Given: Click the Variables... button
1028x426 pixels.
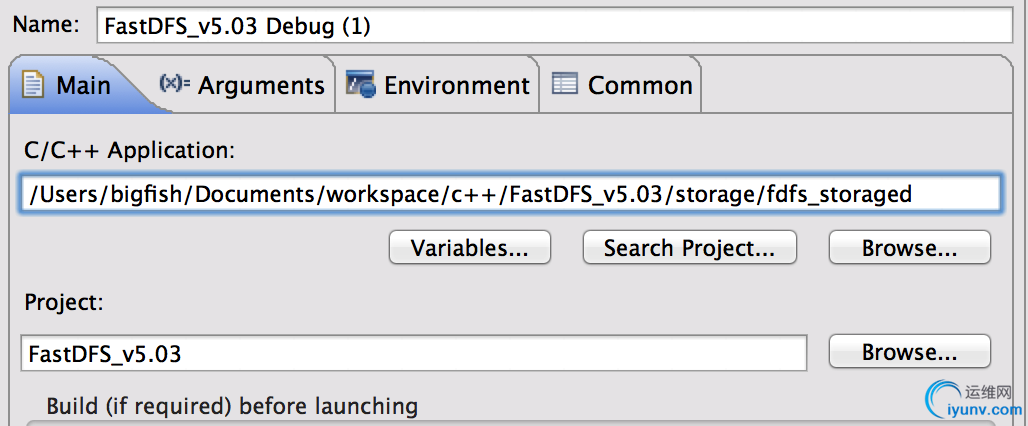Looking at the screenshot, I should (469, 248).
